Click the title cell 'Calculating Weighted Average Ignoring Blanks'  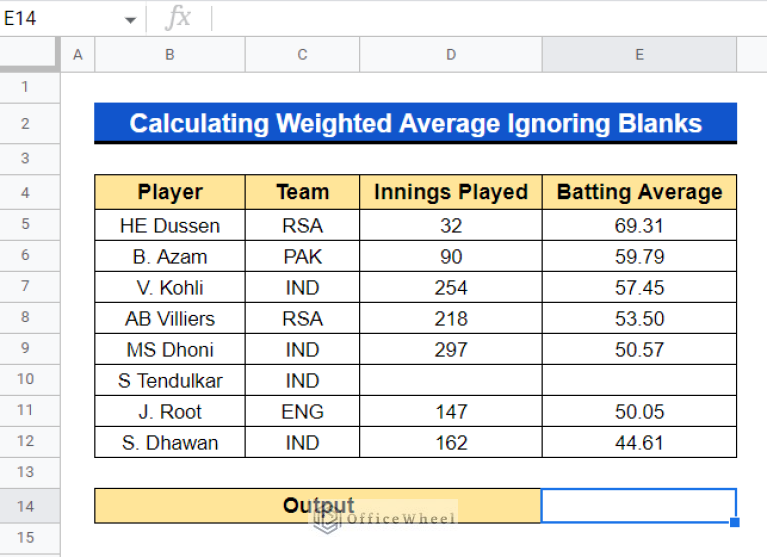(416, 124)
